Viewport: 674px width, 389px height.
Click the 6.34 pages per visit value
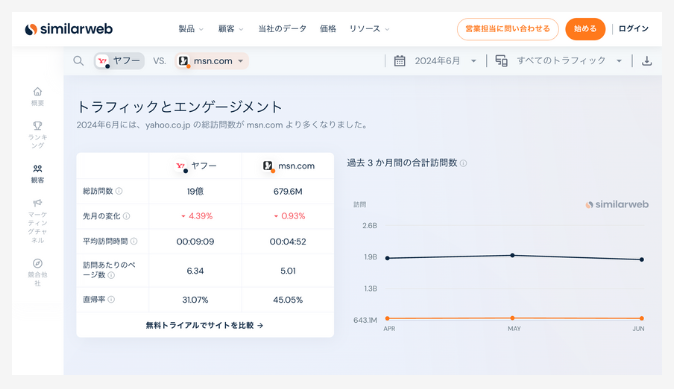click(x=195, y=271)
